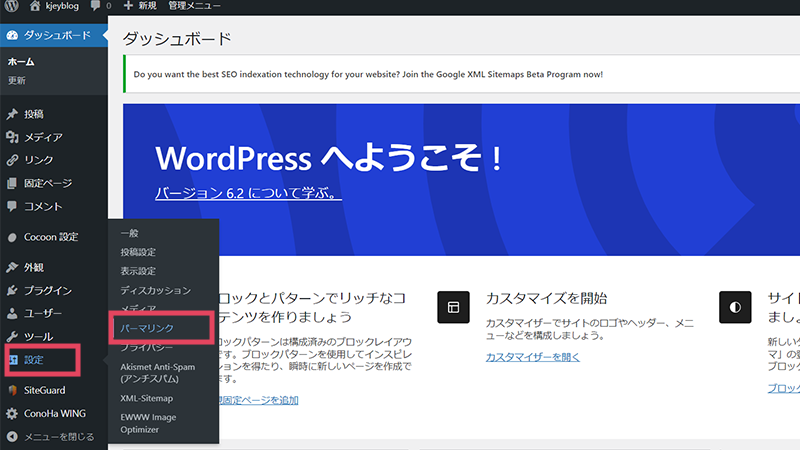The height and width of the screenshot is (450, 800).
Task: Click the ダッシュボード page heading
Action: 177,39
